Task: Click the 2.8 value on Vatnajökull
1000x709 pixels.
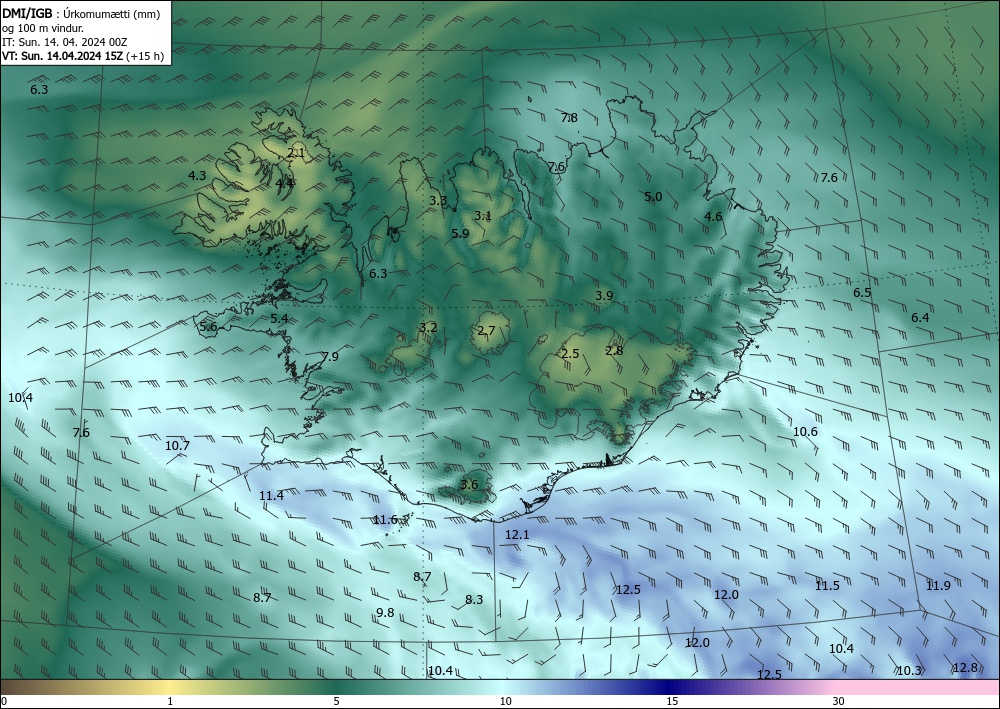Action: [614, 350]
